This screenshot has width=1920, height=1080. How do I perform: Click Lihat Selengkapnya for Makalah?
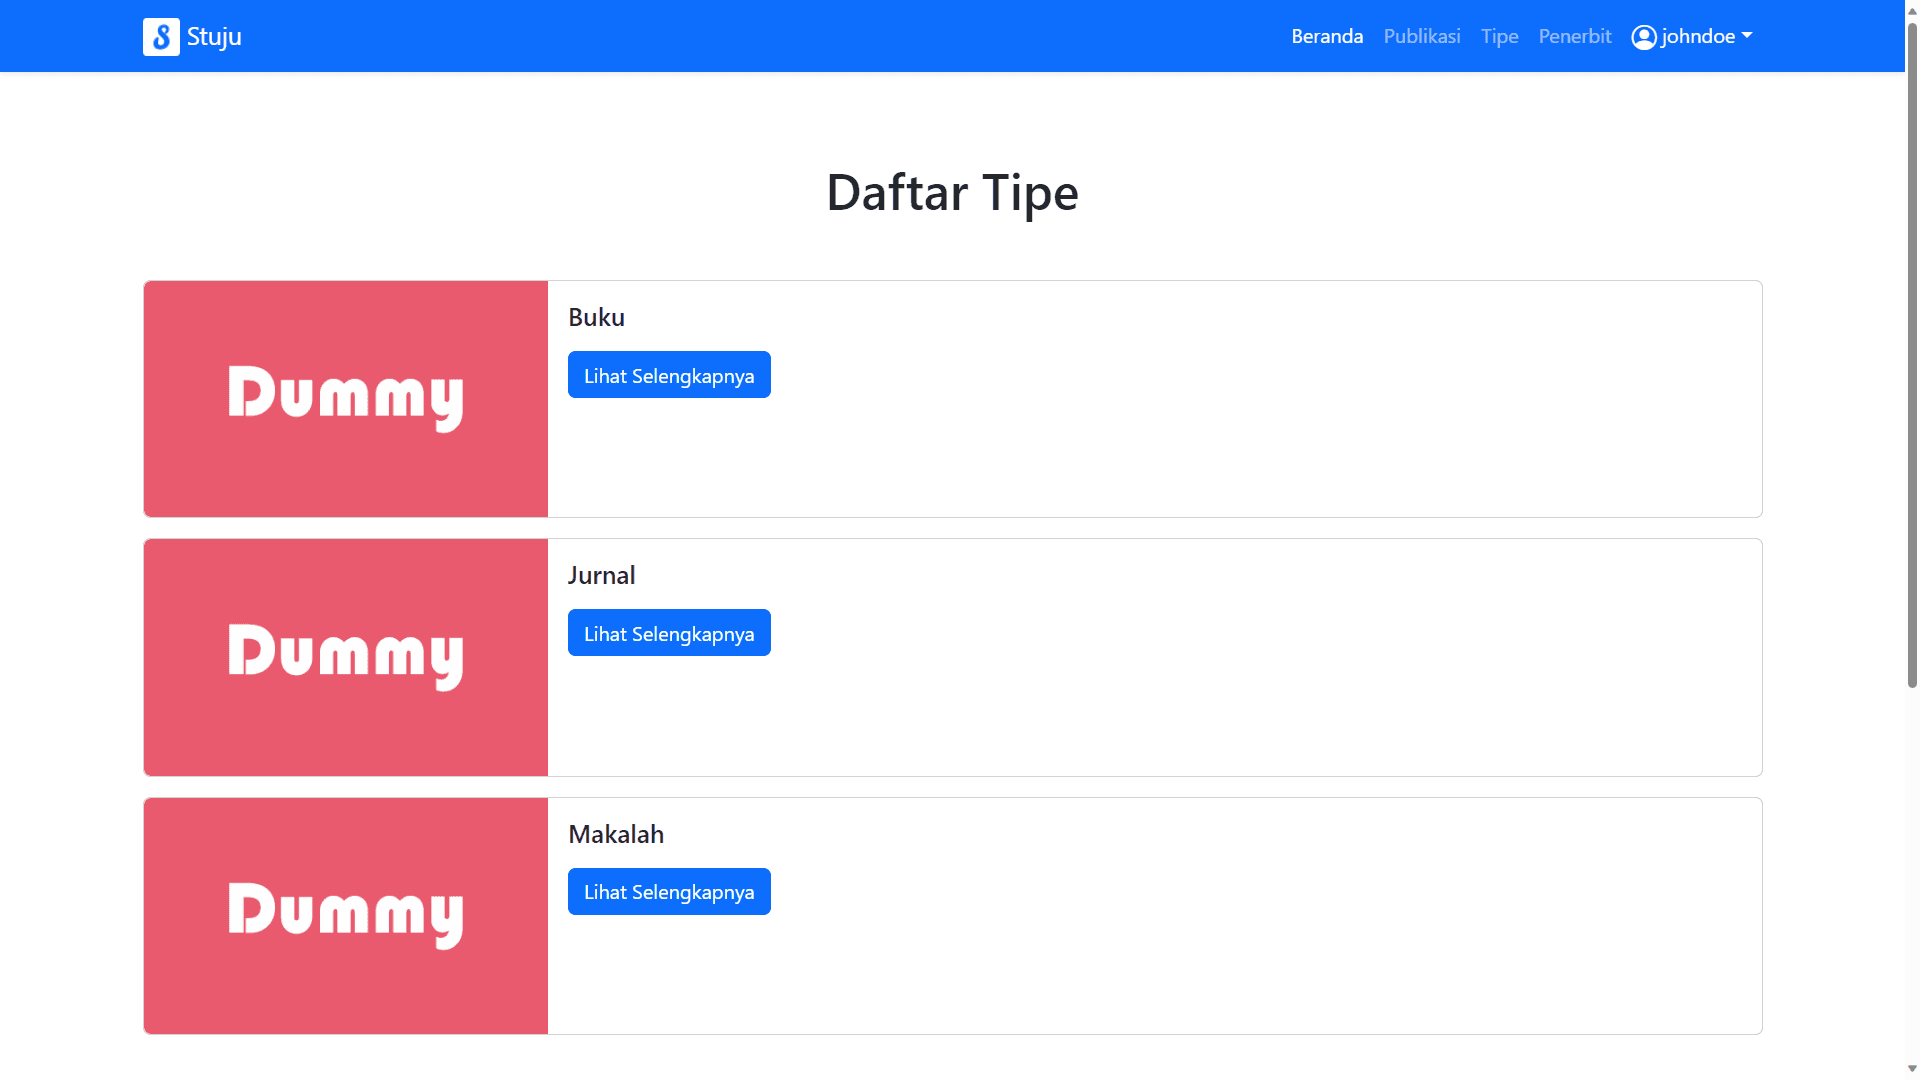(x=669, y=891)
